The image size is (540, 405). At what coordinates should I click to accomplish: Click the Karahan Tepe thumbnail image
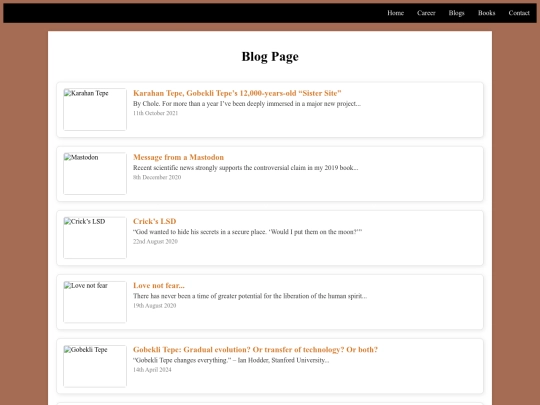(95, 110)
